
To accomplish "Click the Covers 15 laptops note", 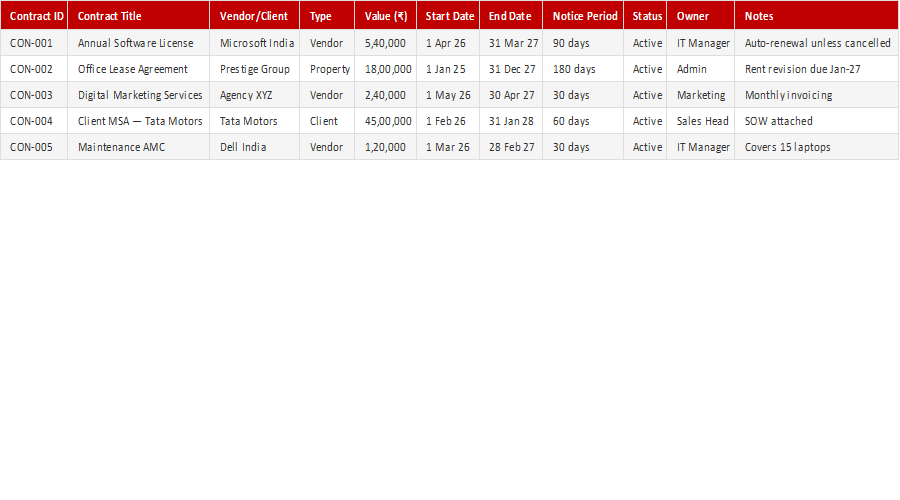I will coord(816,147).
